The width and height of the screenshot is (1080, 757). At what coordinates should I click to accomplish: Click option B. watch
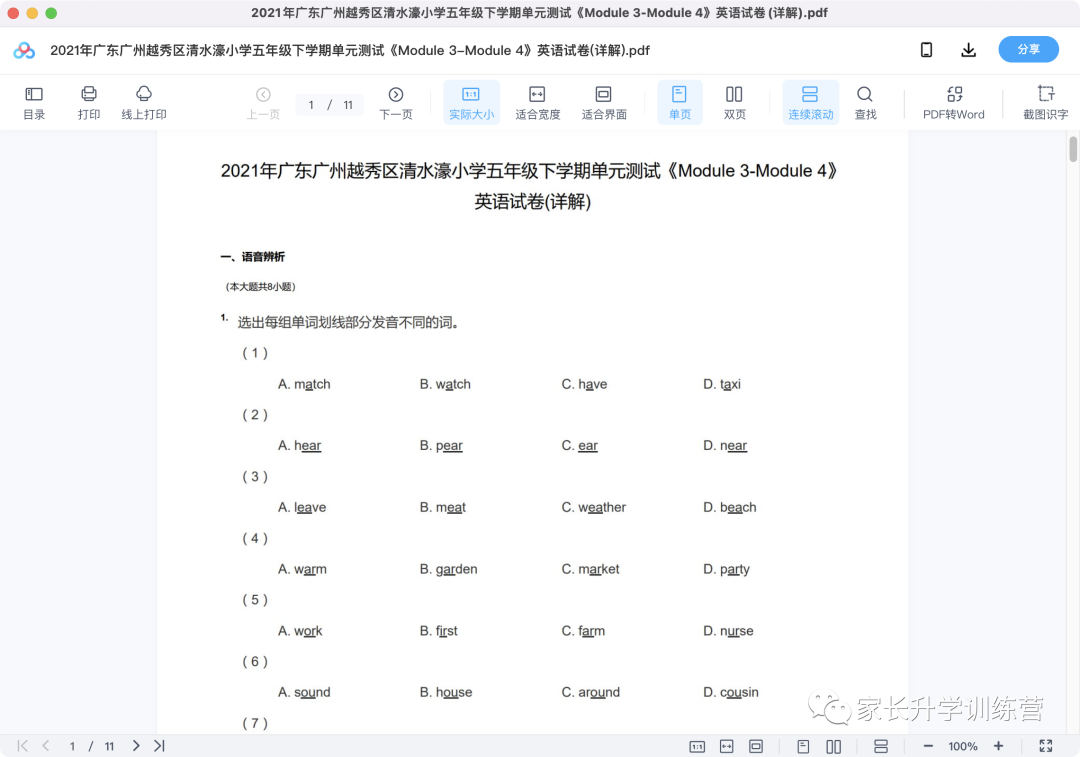[x=445, y=384]
